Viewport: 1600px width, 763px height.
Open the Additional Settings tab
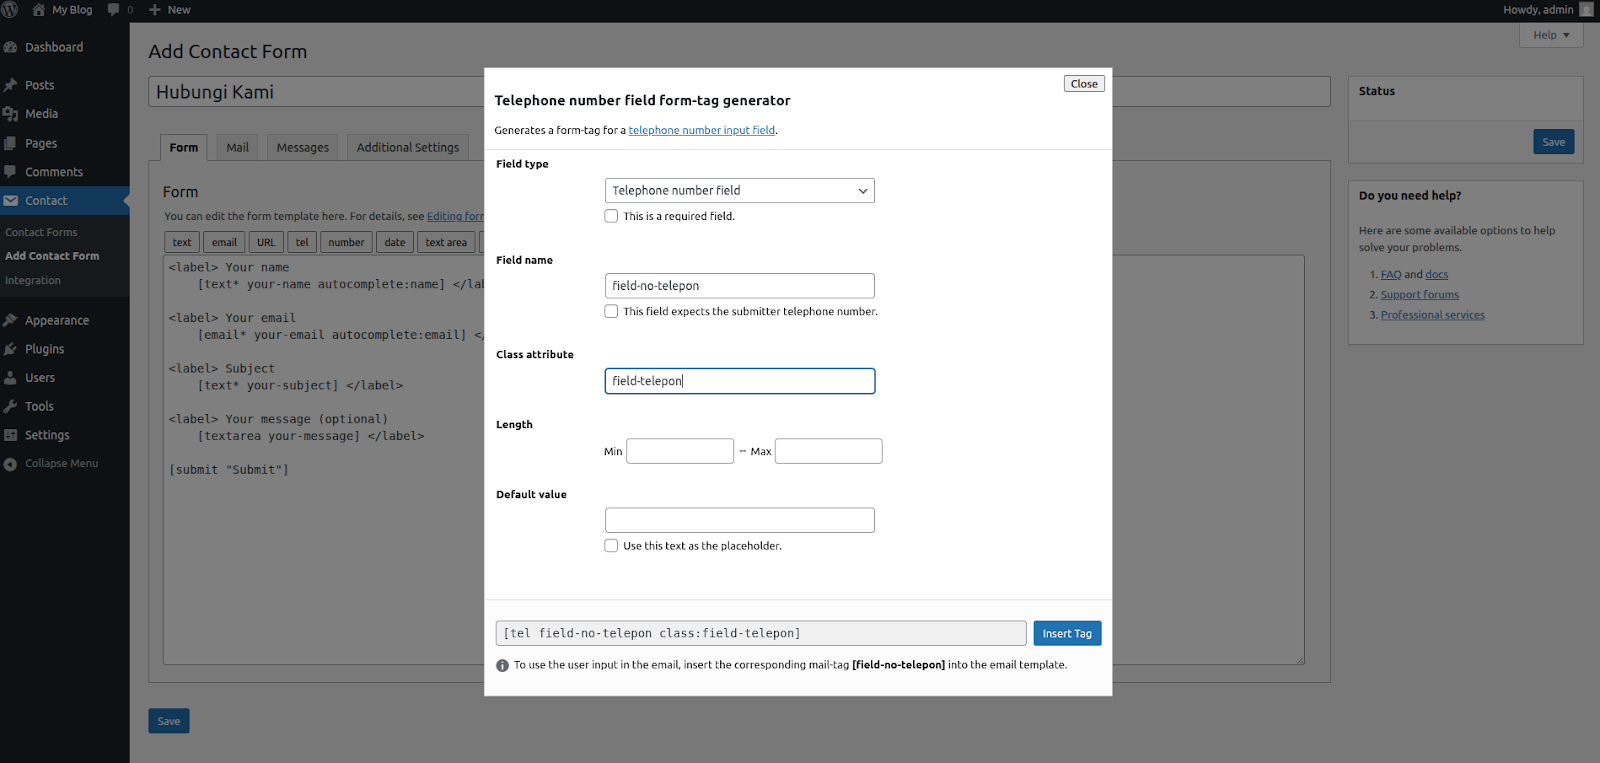point(407,147)
